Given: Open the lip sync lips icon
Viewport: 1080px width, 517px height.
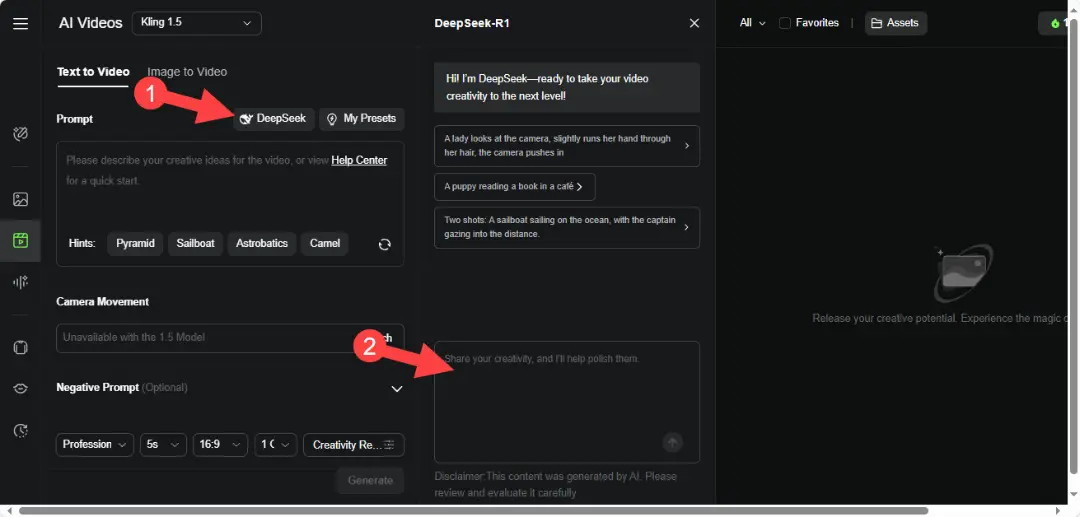Looking at the screenshot, I should point(21,389).
